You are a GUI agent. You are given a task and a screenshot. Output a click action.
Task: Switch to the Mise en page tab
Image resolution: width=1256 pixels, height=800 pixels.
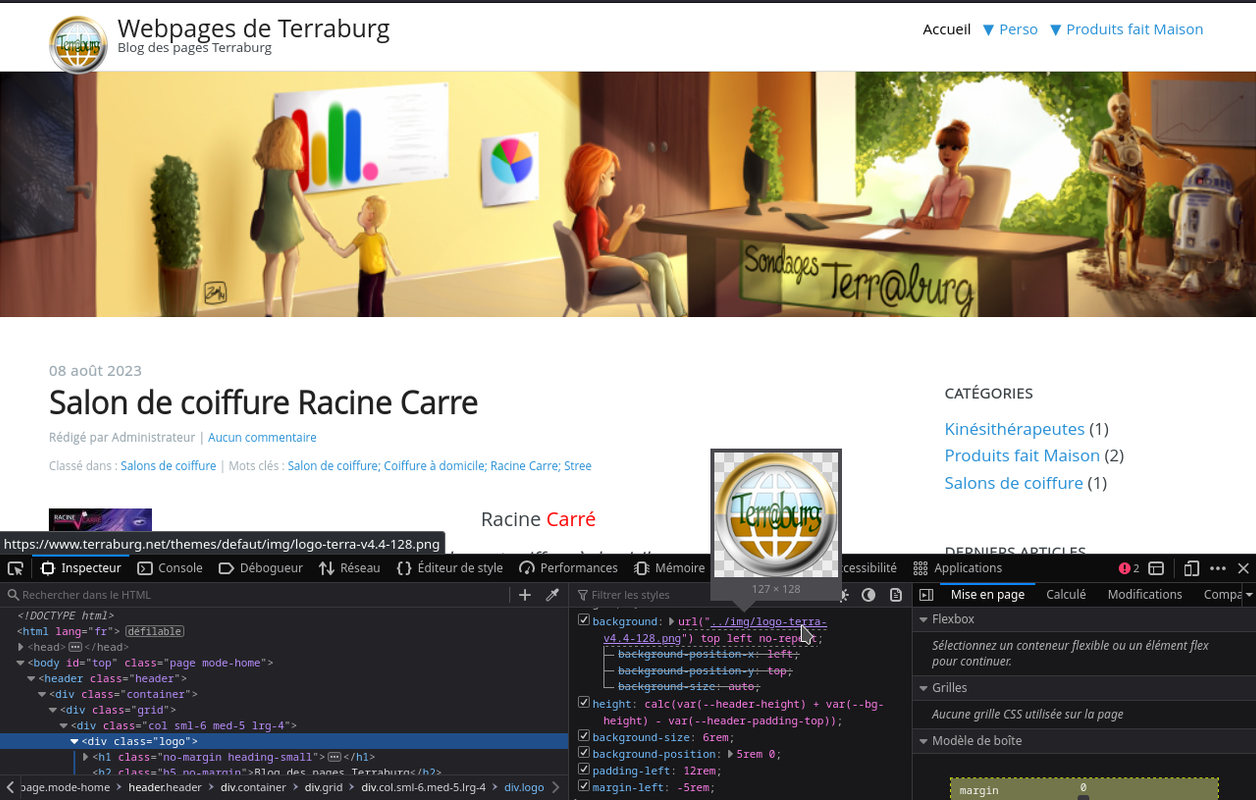tap(987, 594)
